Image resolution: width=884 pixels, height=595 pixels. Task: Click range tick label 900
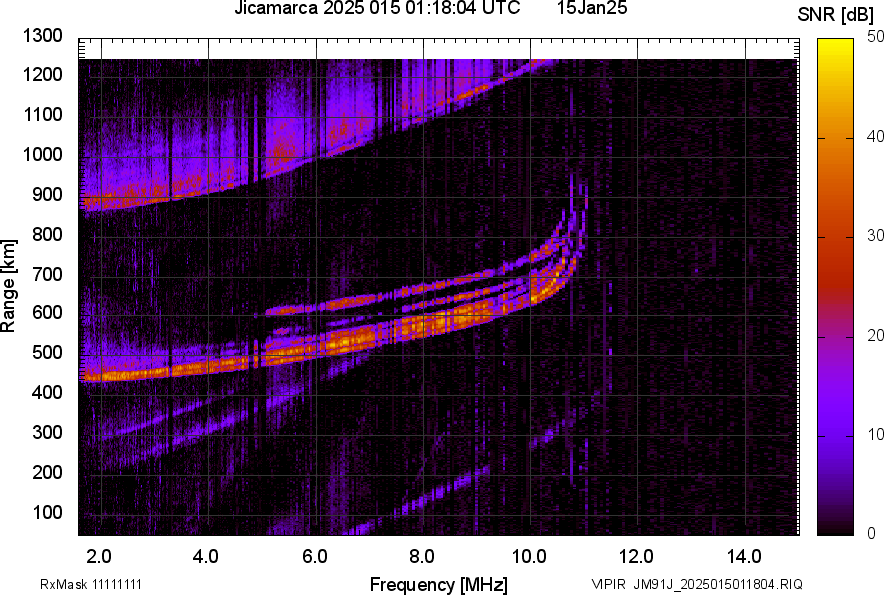tap(47, 194)
